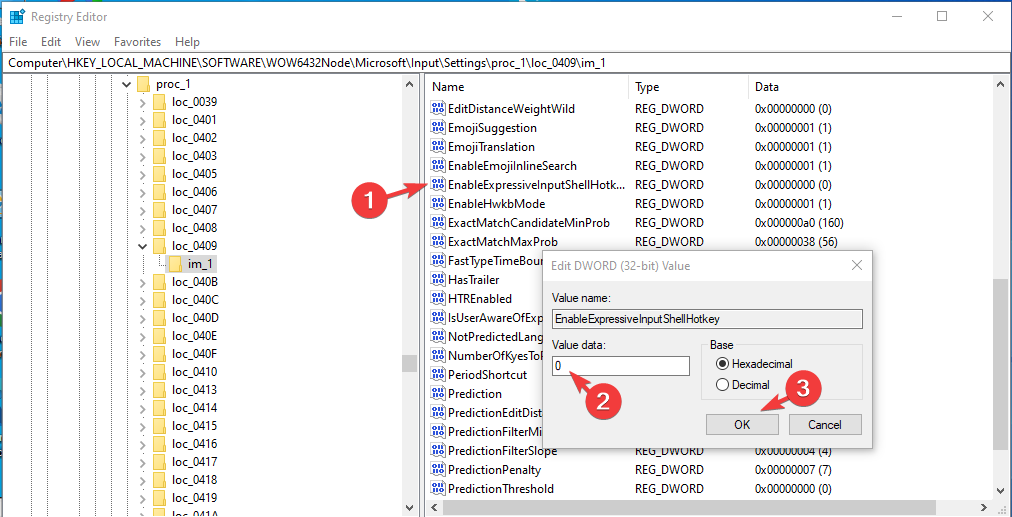This screenshot has width=1012, height=517.
Task: Expand the loc_0406 key
Action: click(x=143, y=192)
